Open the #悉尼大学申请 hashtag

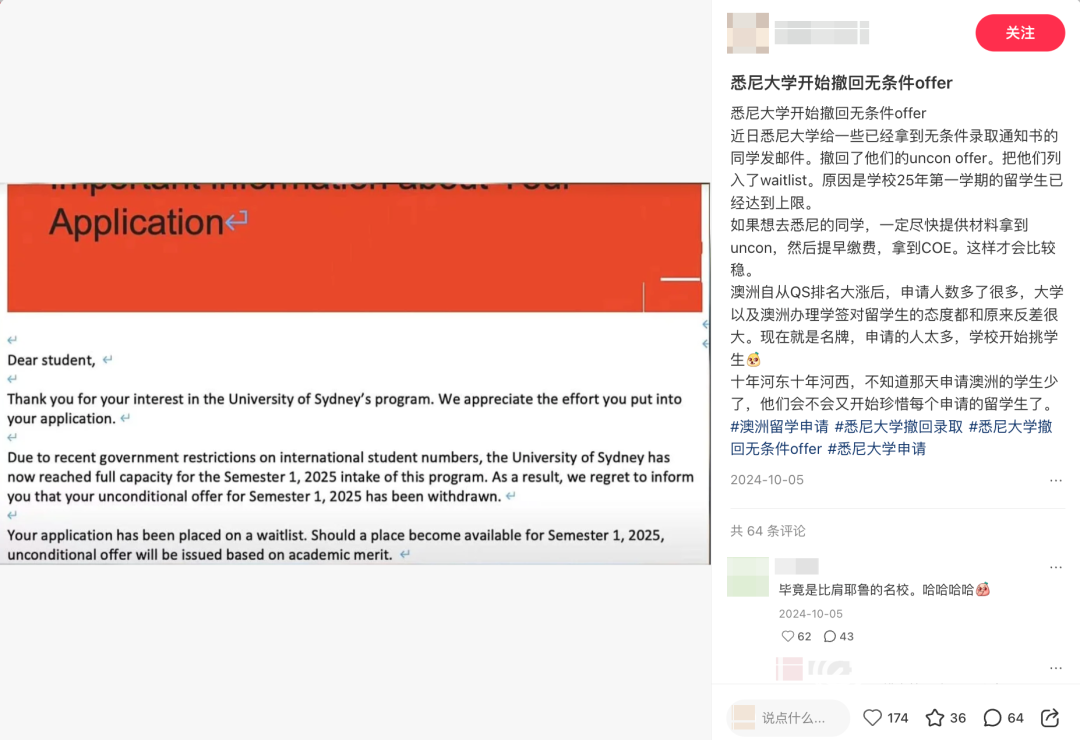(x=876, y=449)
